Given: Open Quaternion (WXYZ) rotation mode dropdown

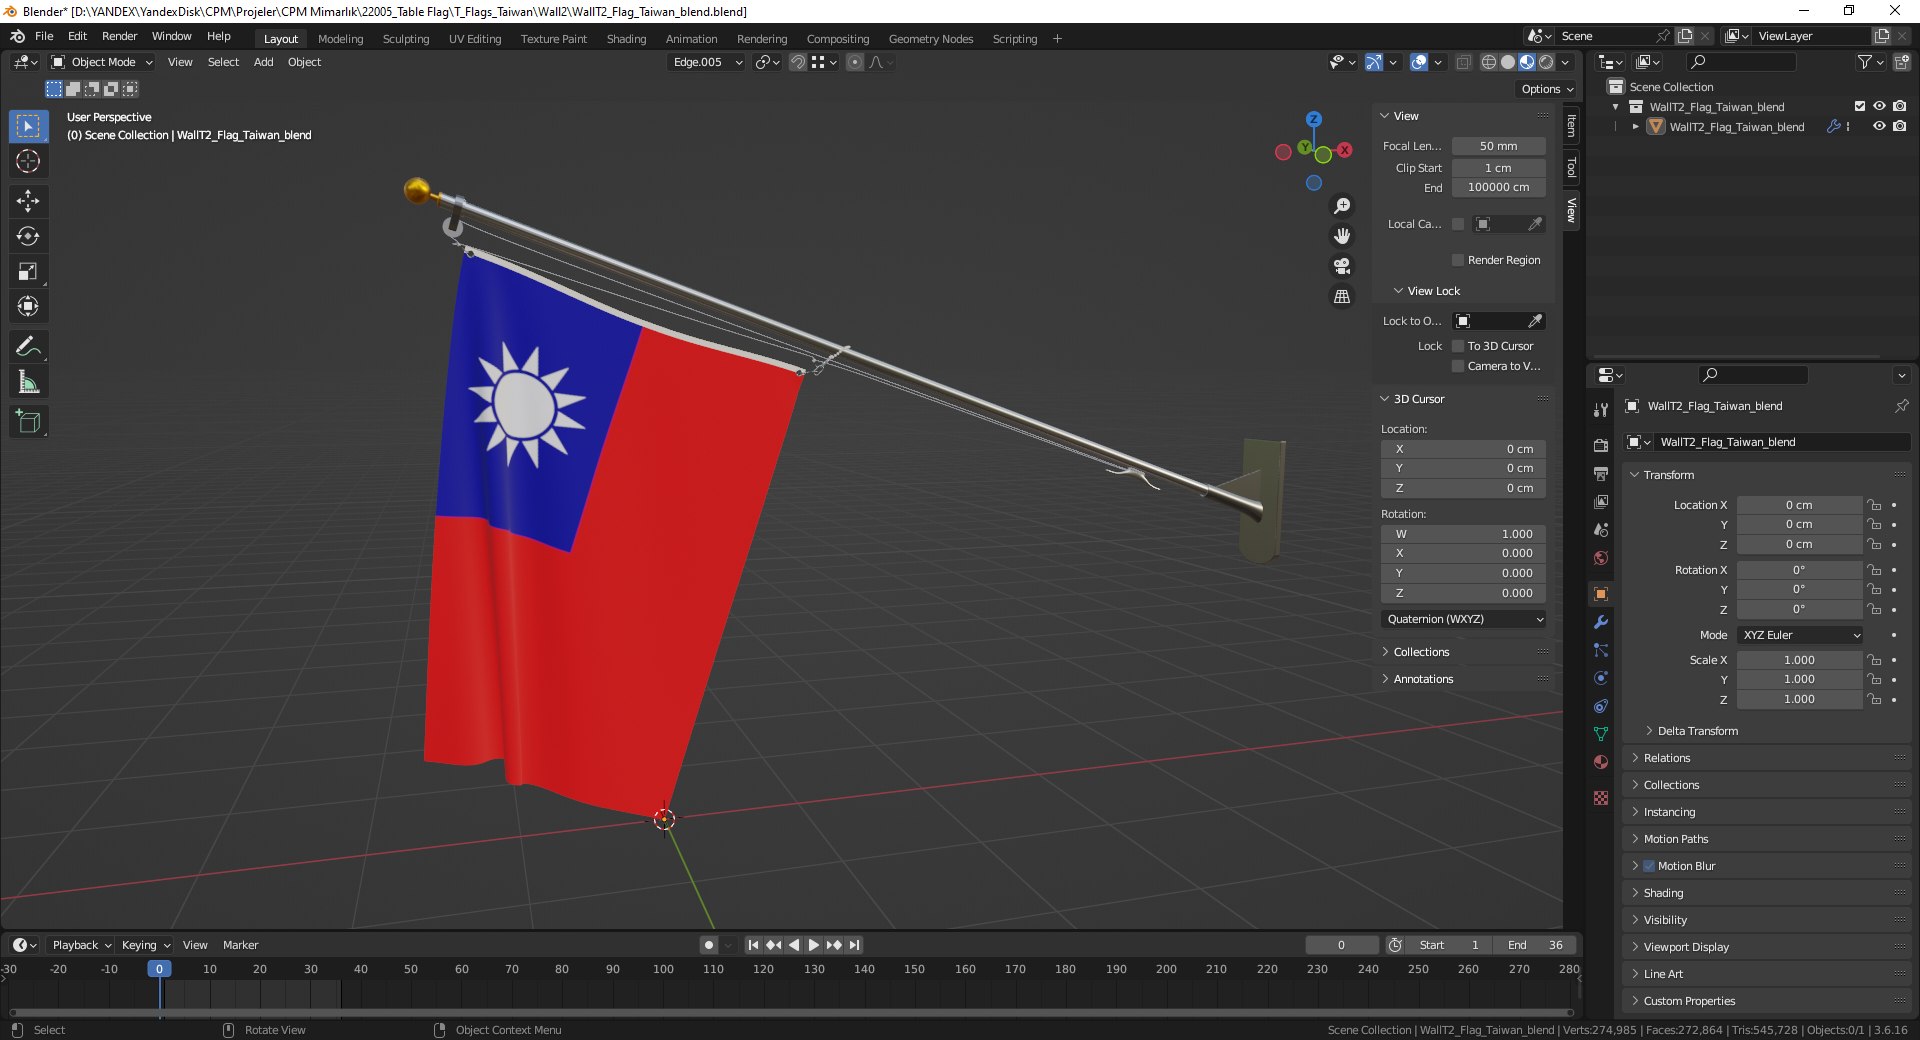Looking at the screenshot, I should pos(1464,619).
